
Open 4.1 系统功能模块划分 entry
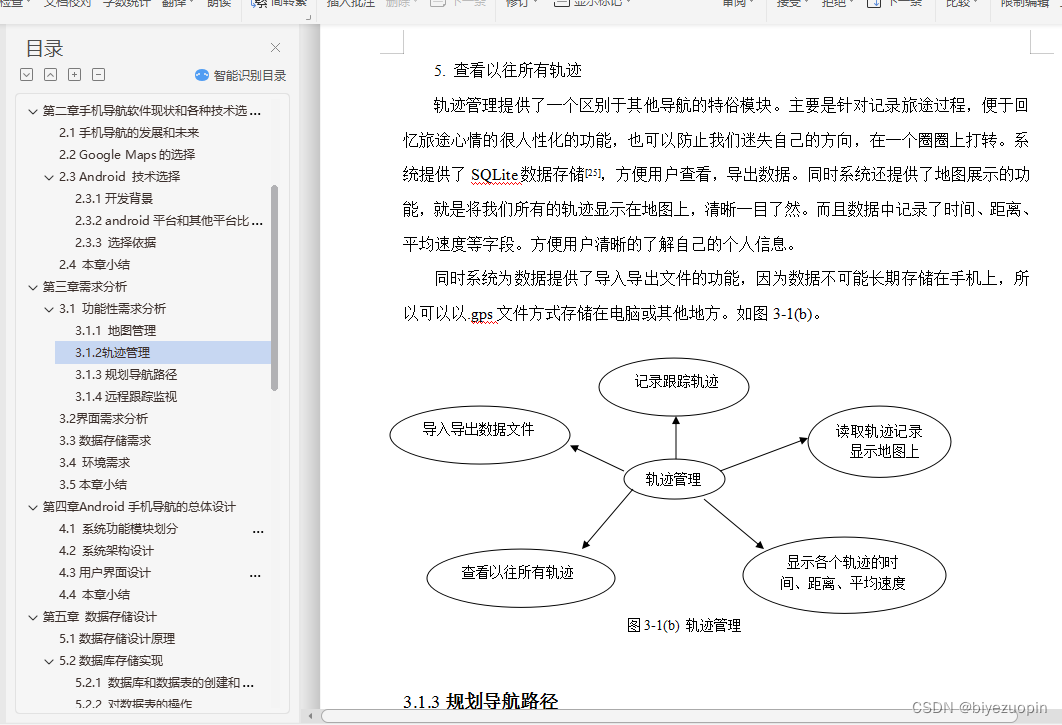click(119, 529)
